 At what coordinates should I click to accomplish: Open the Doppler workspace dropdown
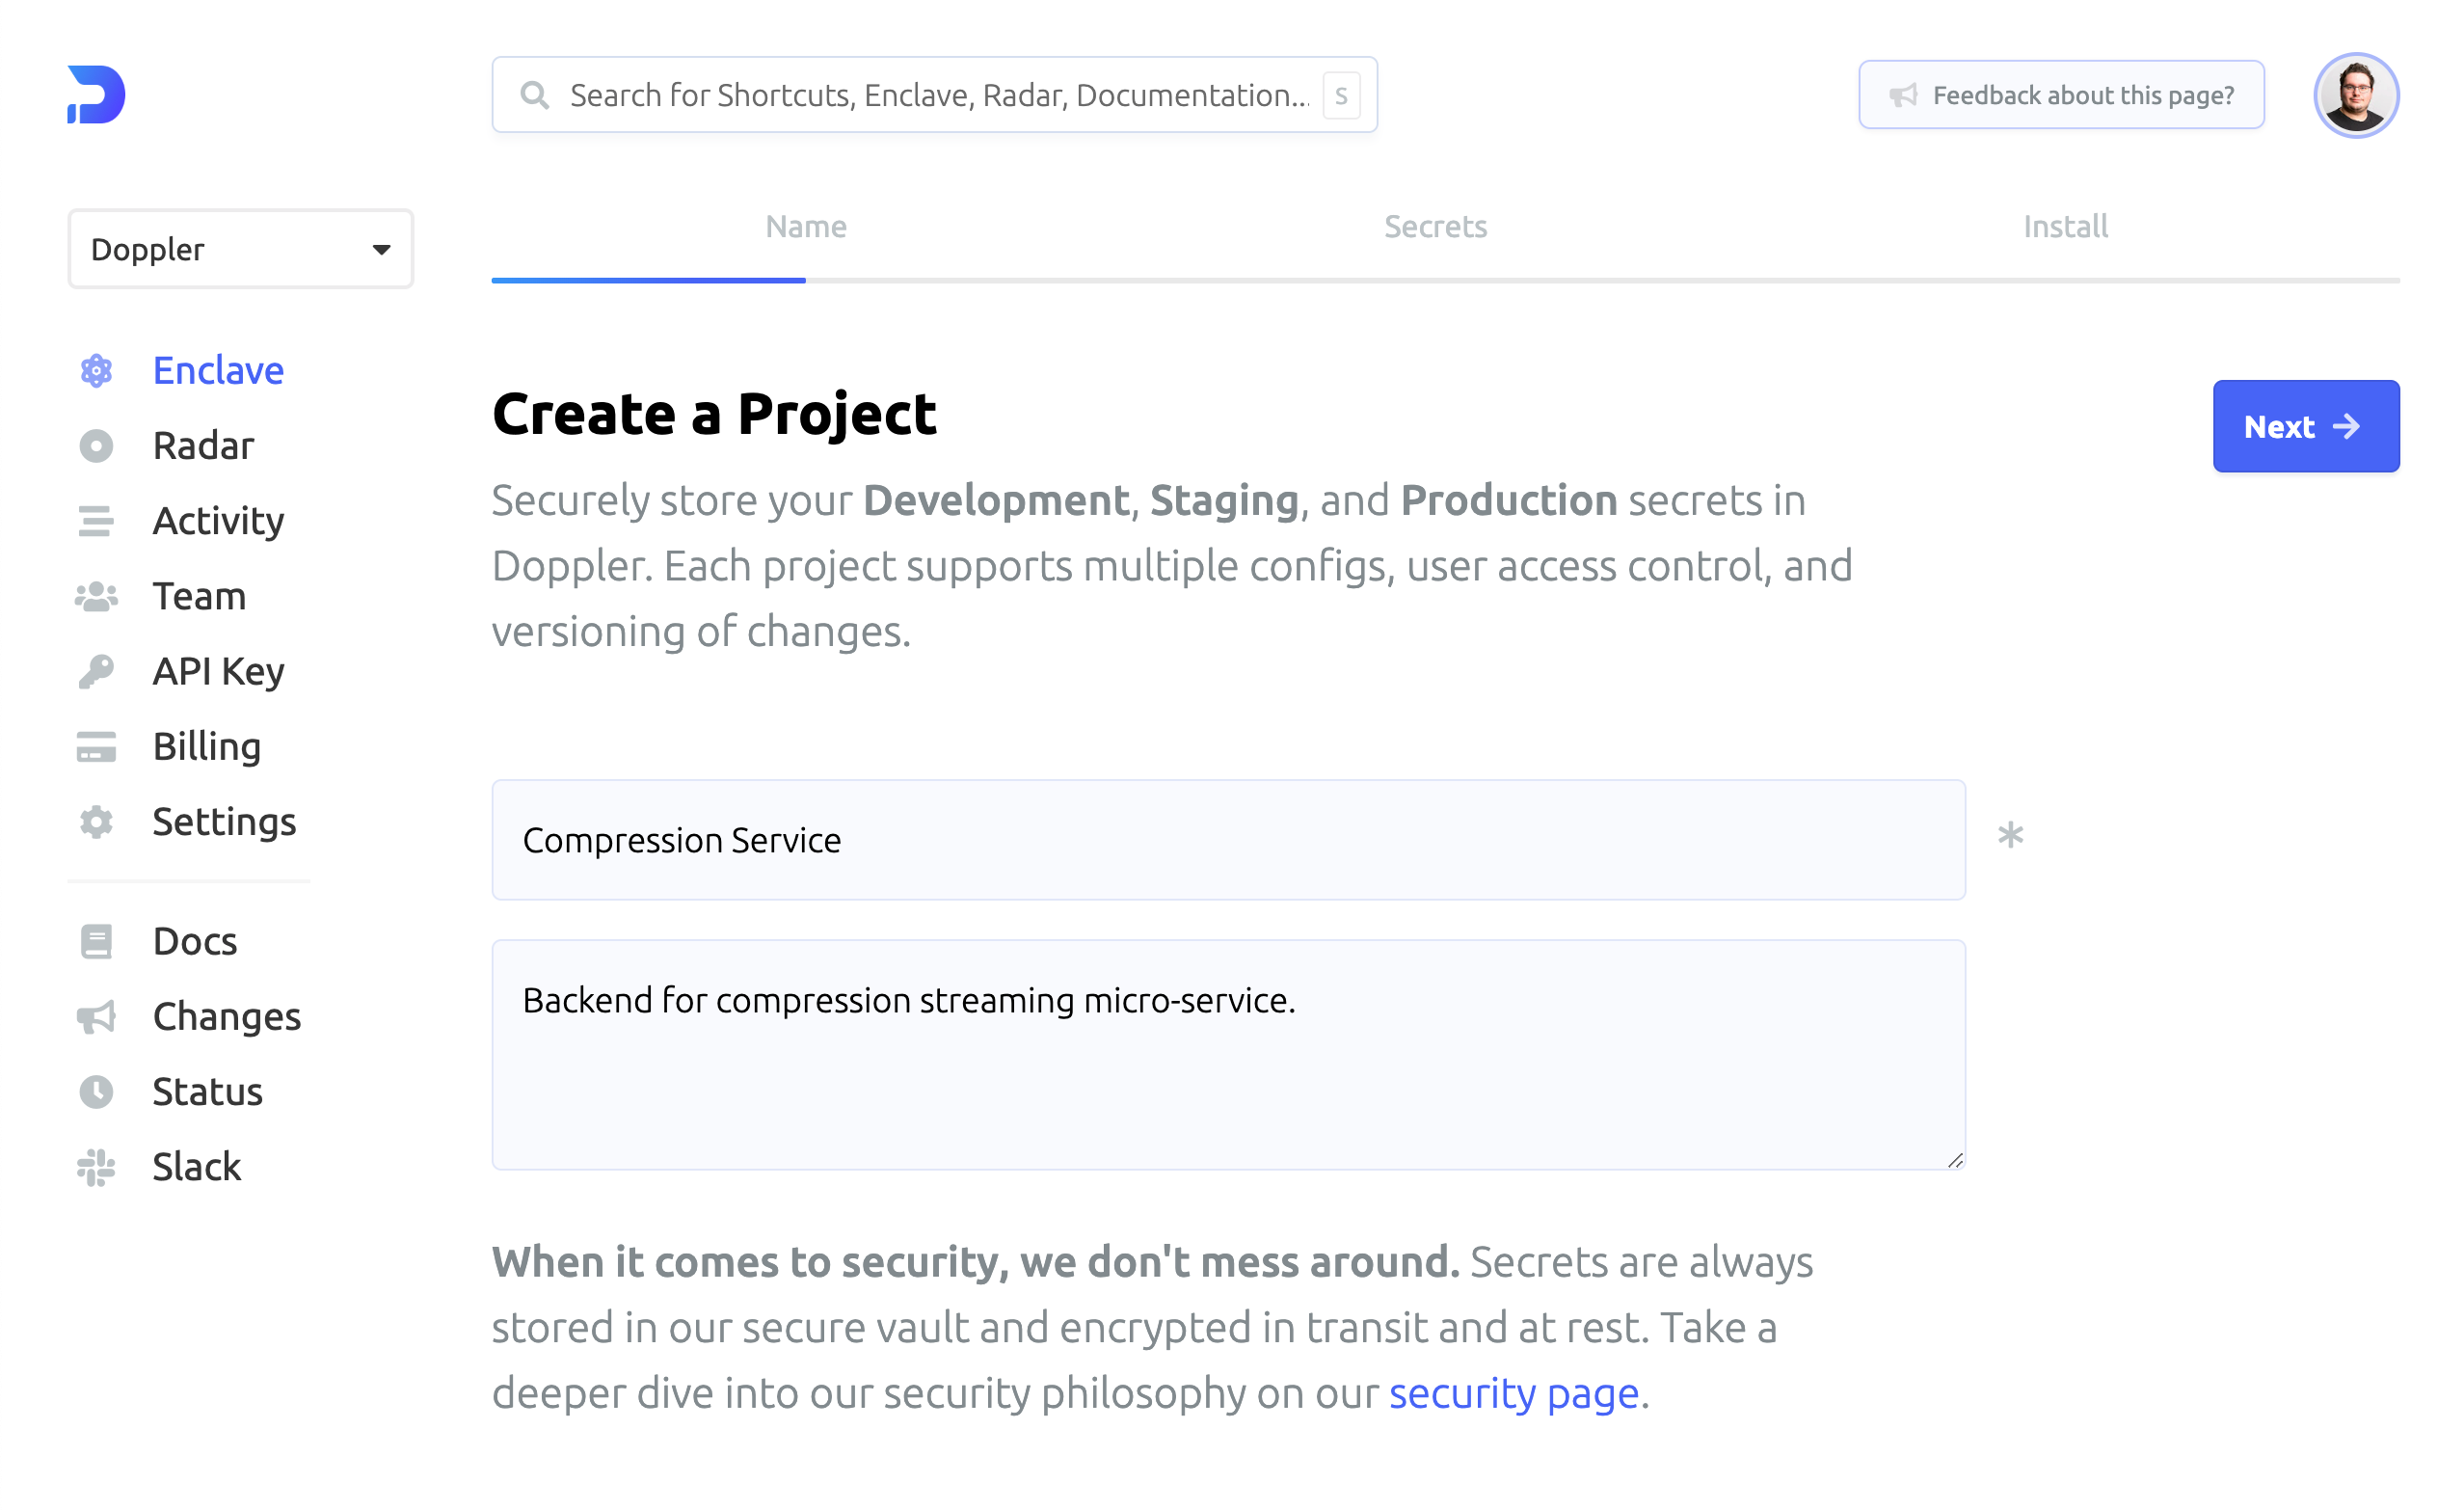tap(240, 249)
